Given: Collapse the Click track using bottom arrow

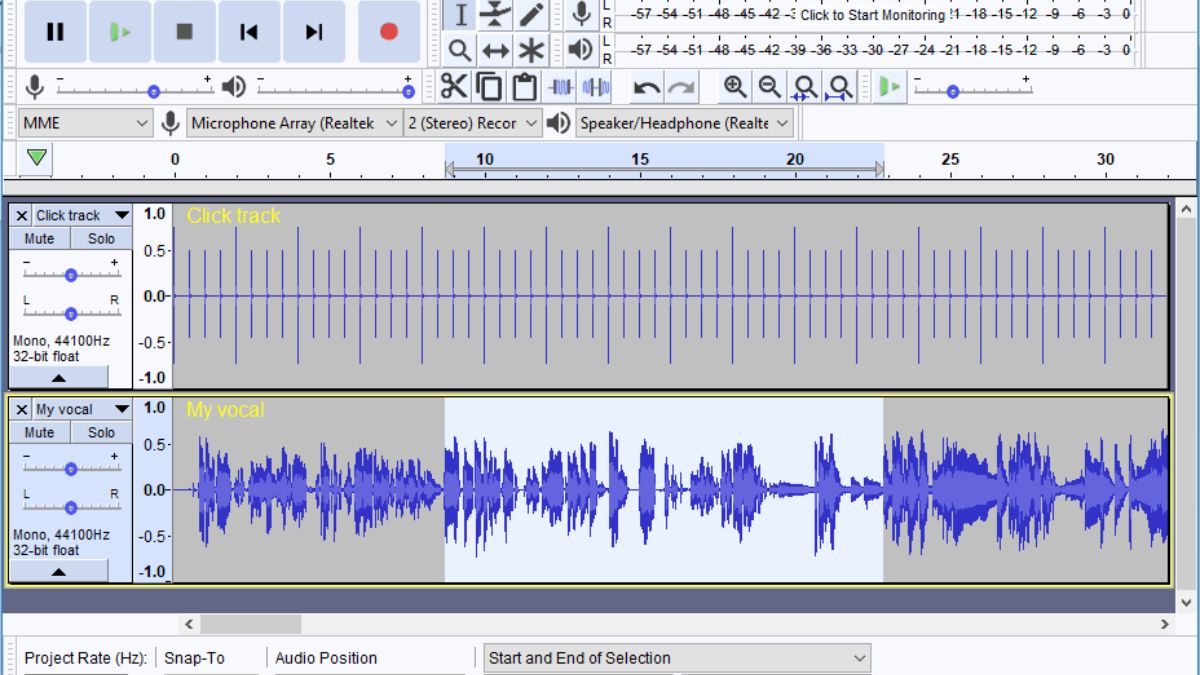Looking at the screenshot, I should click(x=58, y=378).
